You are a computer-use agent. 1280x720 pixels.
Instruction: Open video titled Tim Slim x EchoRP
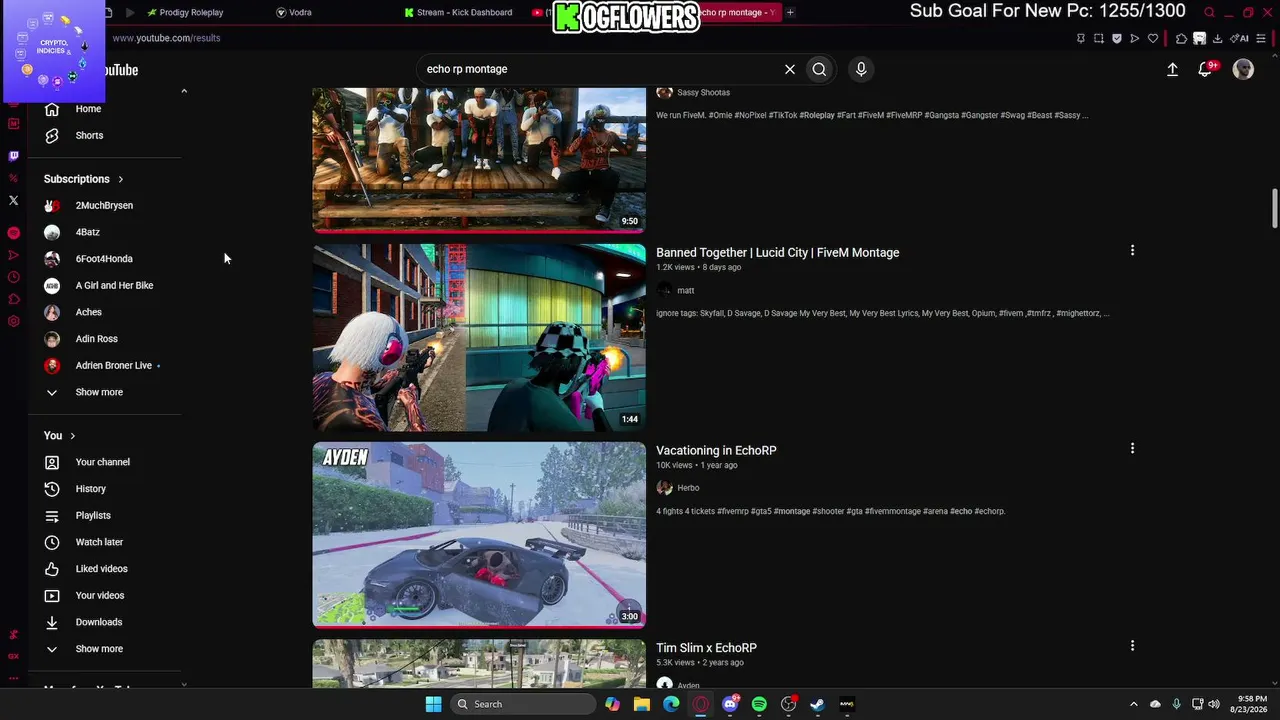706,648
